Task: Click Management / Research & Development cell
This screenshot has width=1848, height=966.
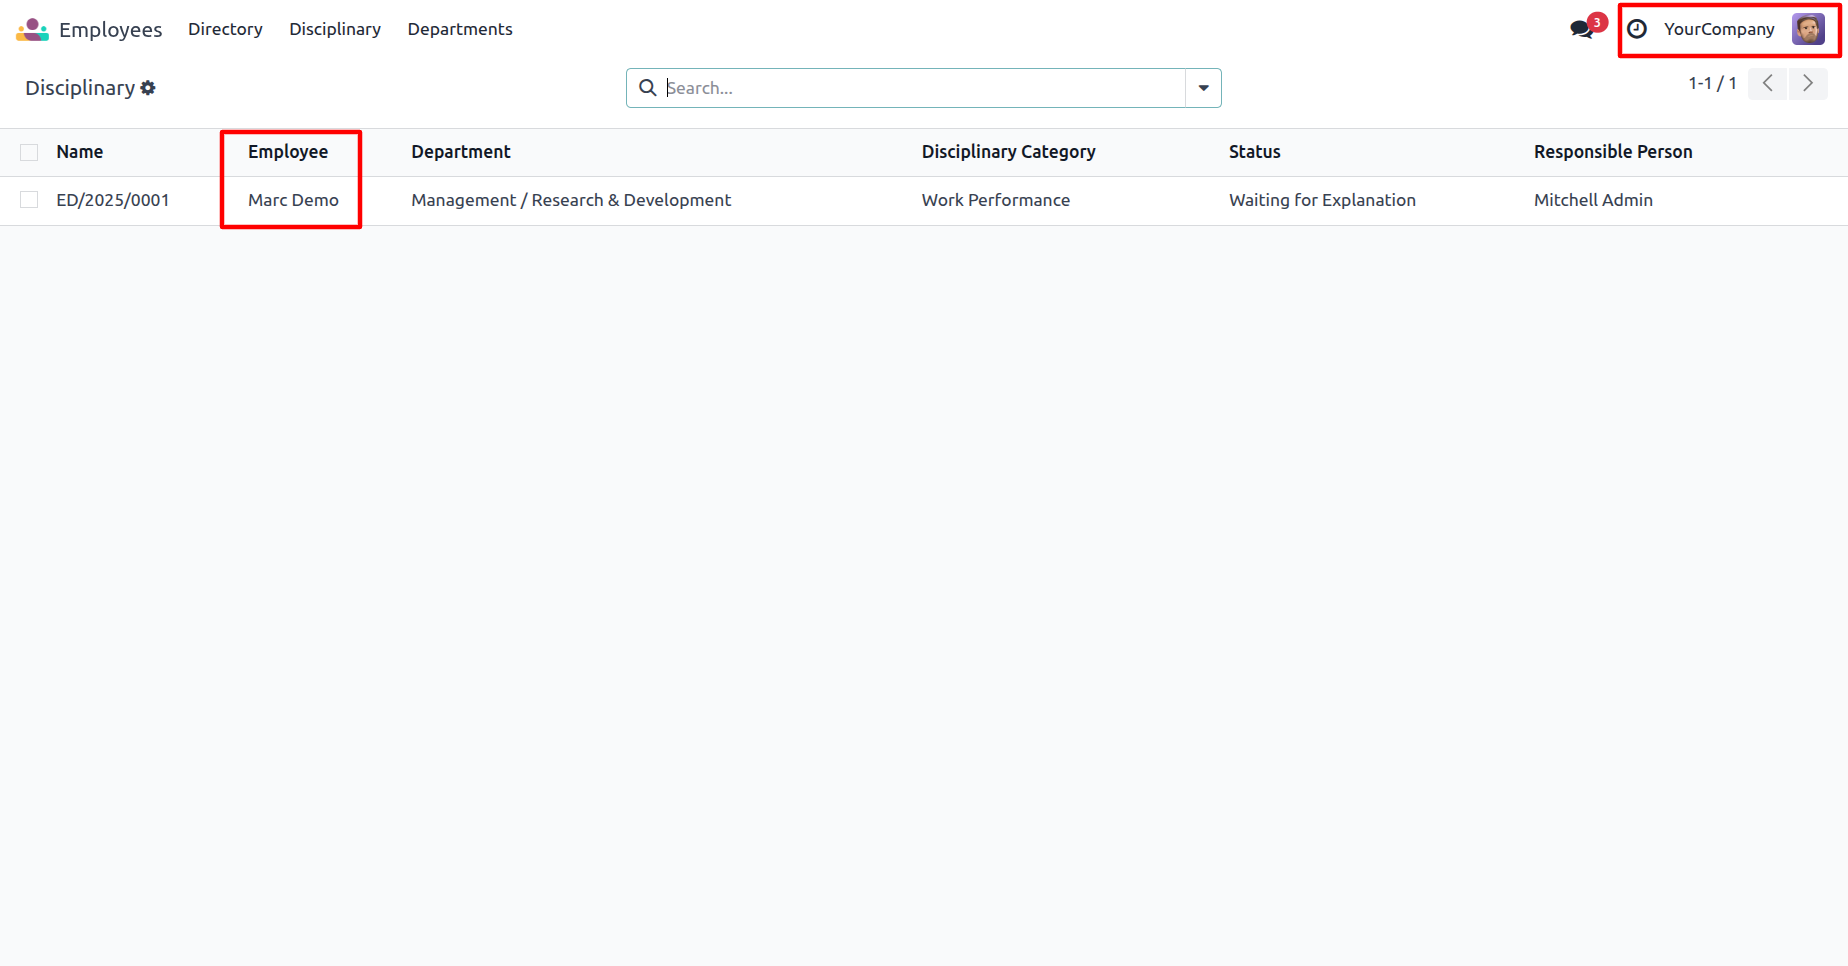Action: pyautogui.click(x=571, y=200)
